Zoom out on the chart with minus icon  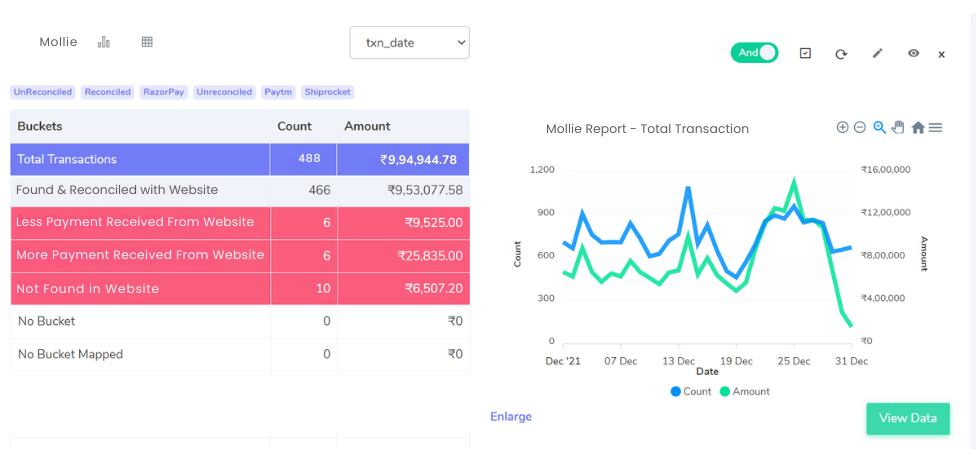click(860, 127)
